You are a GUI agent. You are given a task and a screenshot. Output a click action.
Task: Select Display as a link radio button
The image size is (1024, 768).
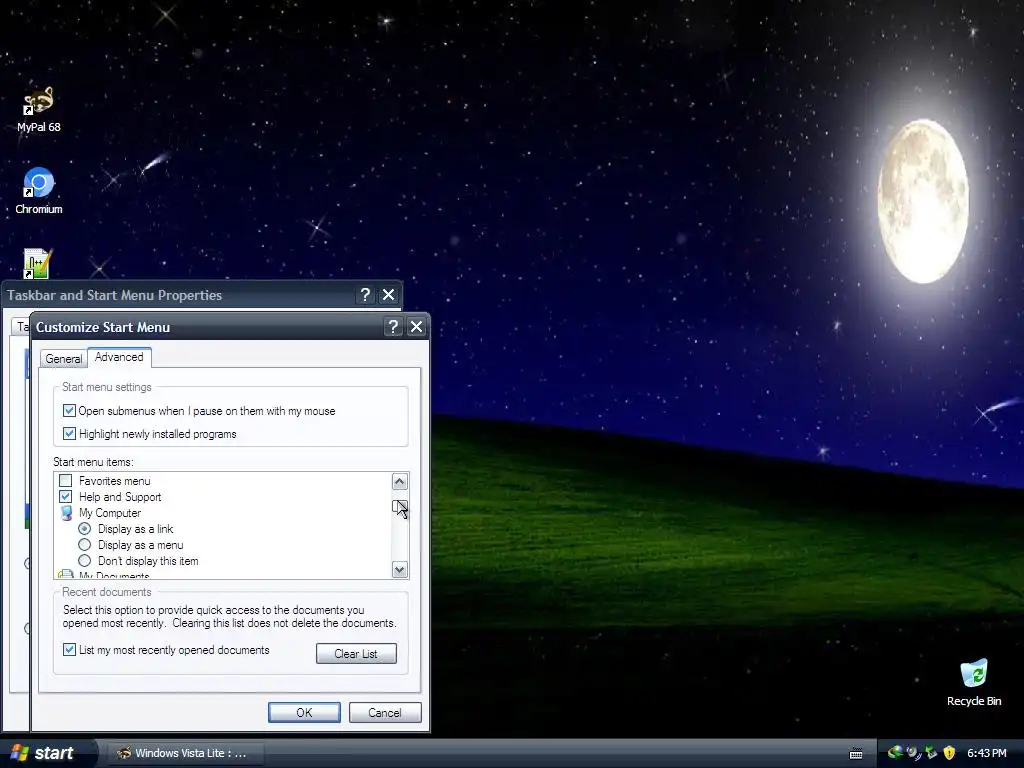(x=84, y=528)
